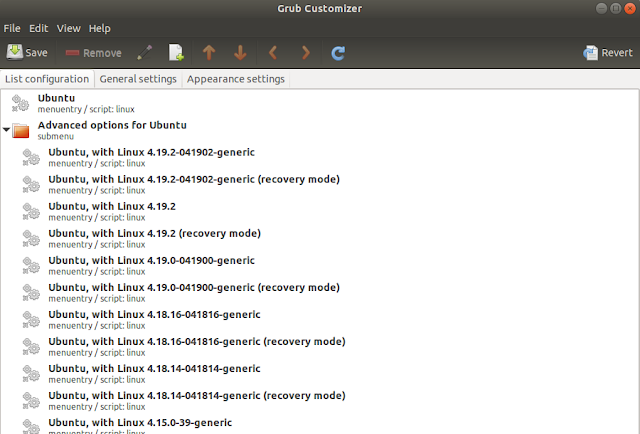This screenshot has height=434, width=640.
Task: Select Linux 4.18.16-041816-generic (recovery mode) entry
Action: (x=320, y=347)
